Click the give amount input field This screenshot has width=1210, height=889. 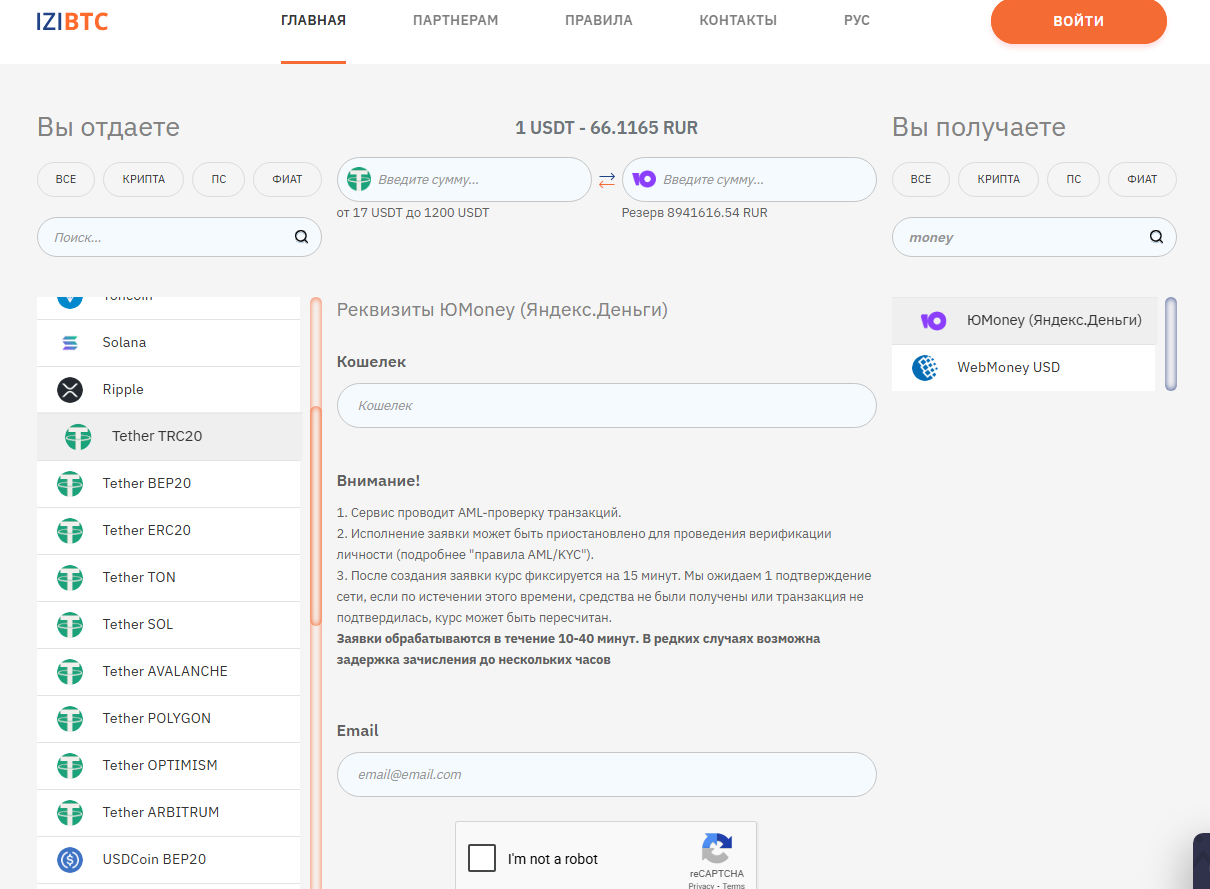[464, 180]
